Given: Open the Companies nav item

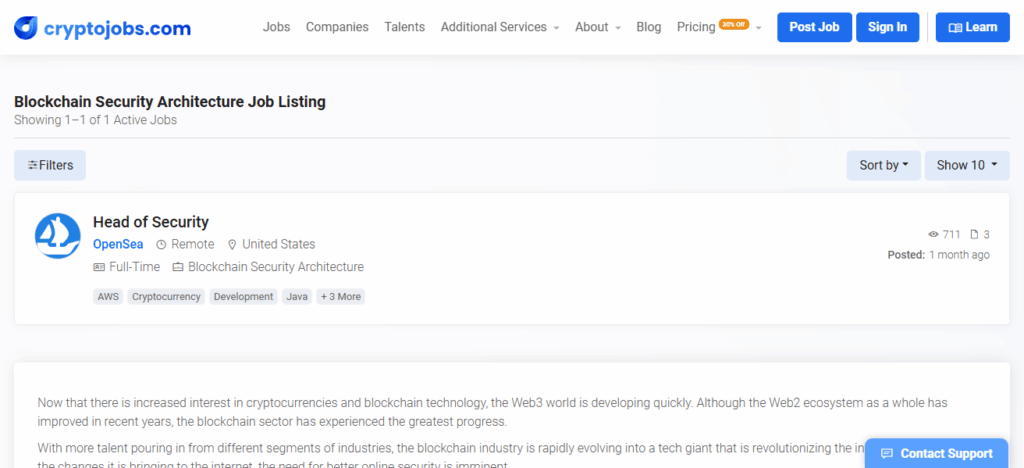Looking at the screenshot, I should (337, 27).
